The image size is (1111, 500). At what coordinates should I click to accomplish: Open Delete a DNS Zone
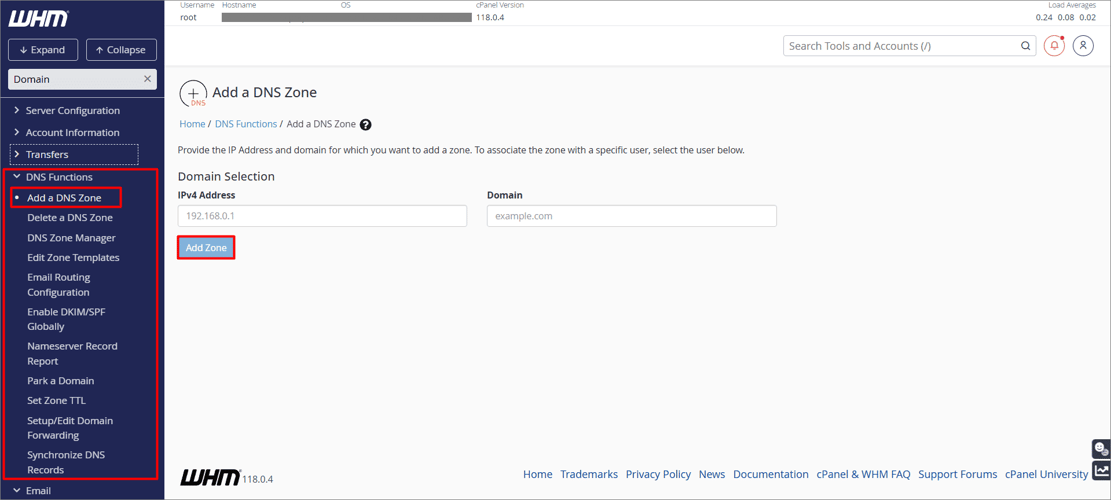(x=70, y=217)
